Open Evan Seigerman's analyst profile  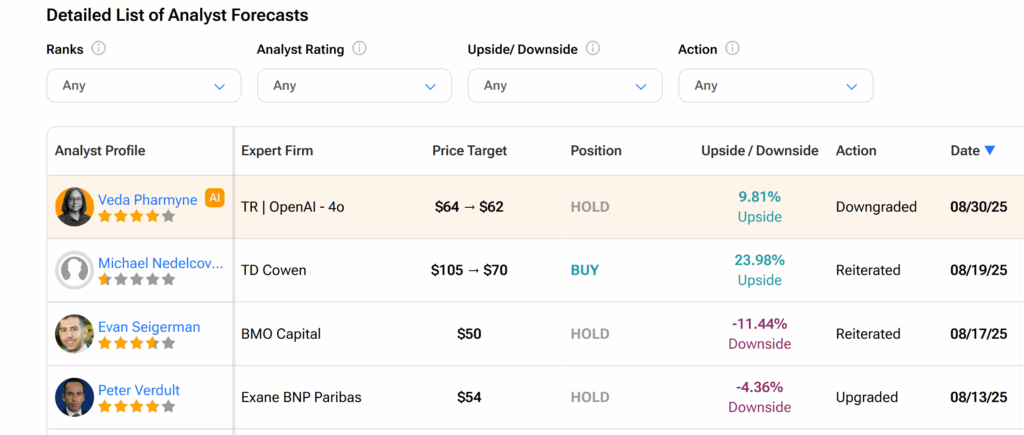click(x=149, y=326)
